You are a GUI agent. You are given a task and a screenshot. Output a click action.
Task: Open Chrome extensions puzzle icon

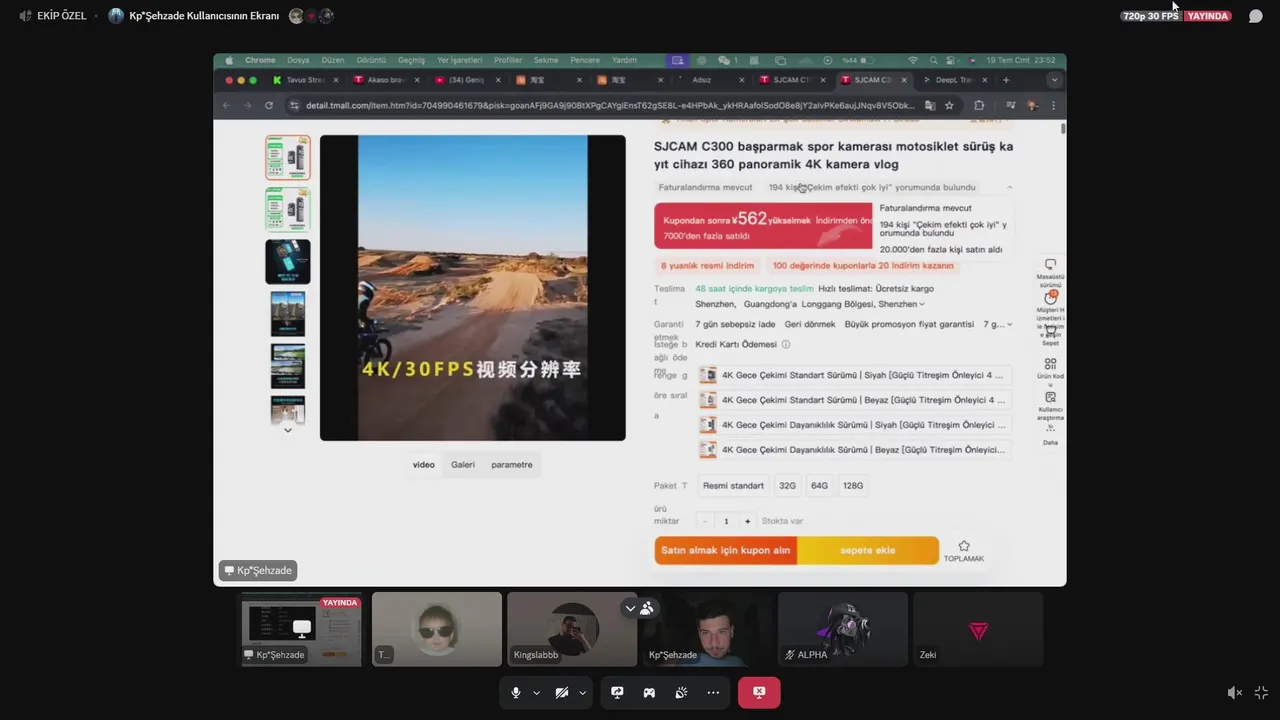tap(979, 105)
